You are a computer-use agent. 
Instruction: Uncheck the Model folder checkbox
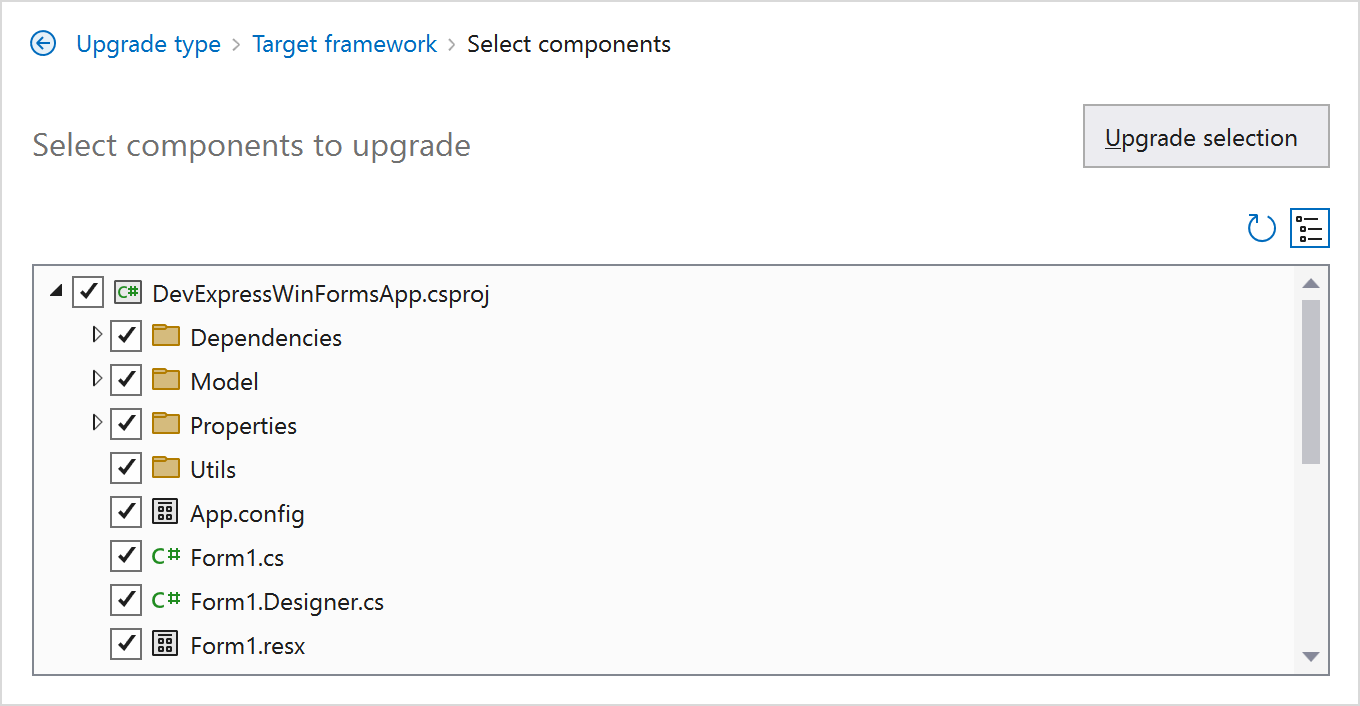click(126, 381)
